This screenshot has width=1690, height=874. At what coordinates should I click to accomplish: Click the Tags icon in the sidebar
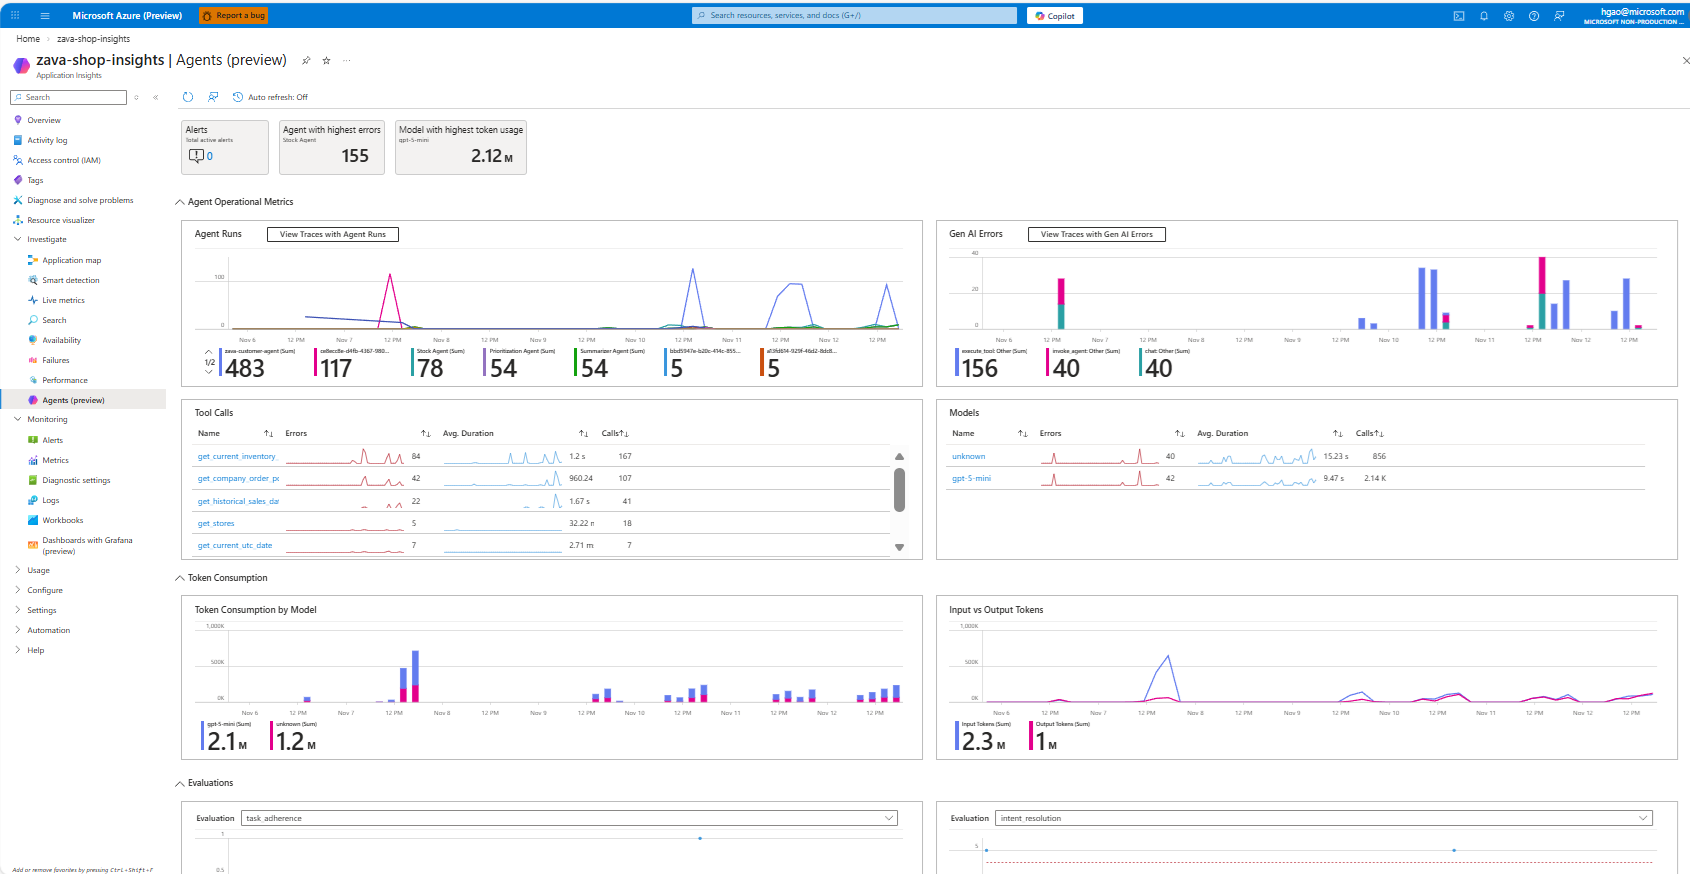point(18,180)
